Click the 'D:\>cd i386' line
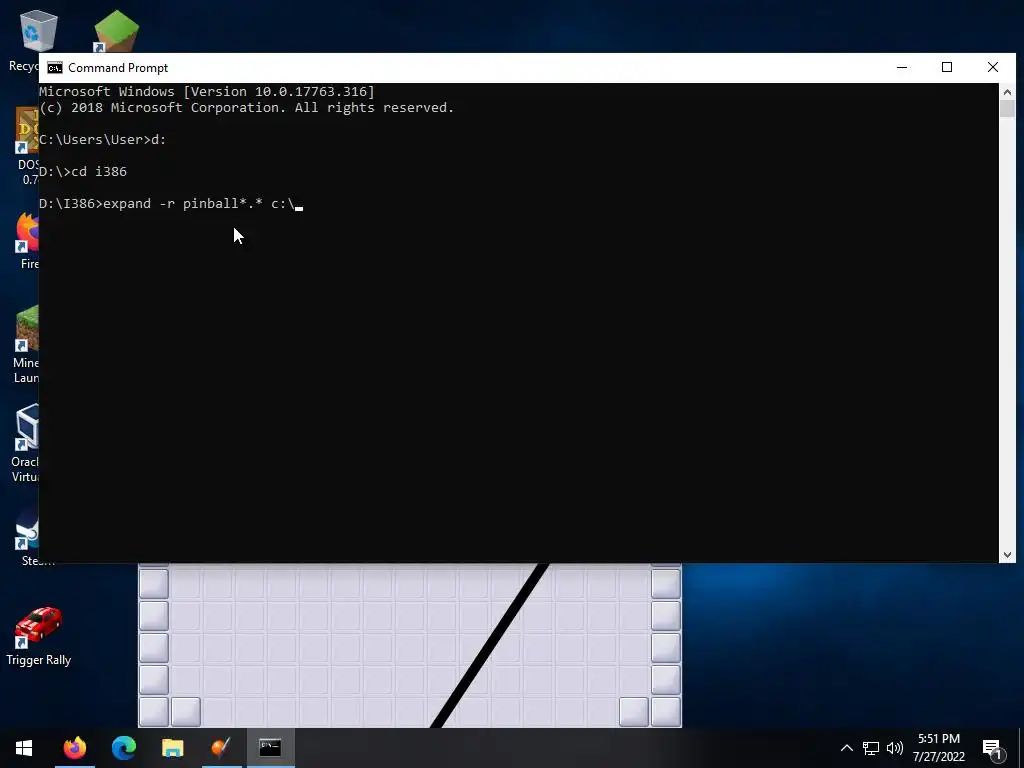Image resolution: width=1024 pixels, height=768 pixels. click(x=83, y=172)
